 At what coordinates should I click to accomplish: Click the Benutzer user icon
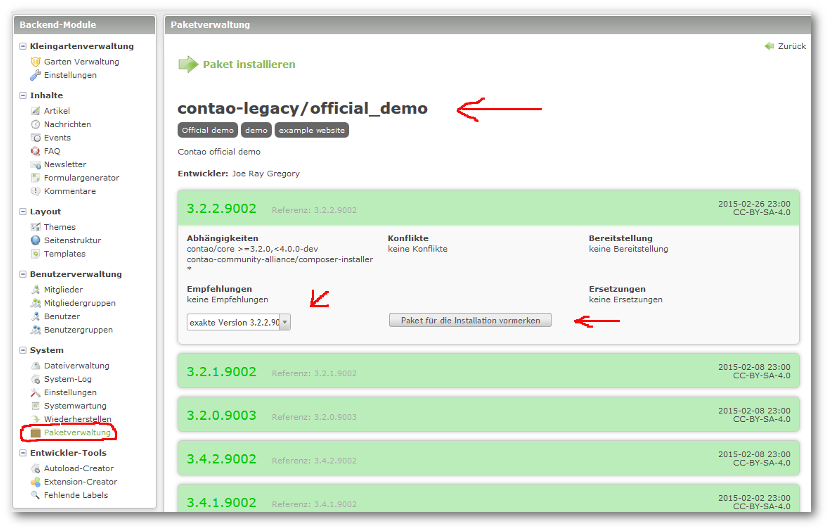[x=35, y=317]
